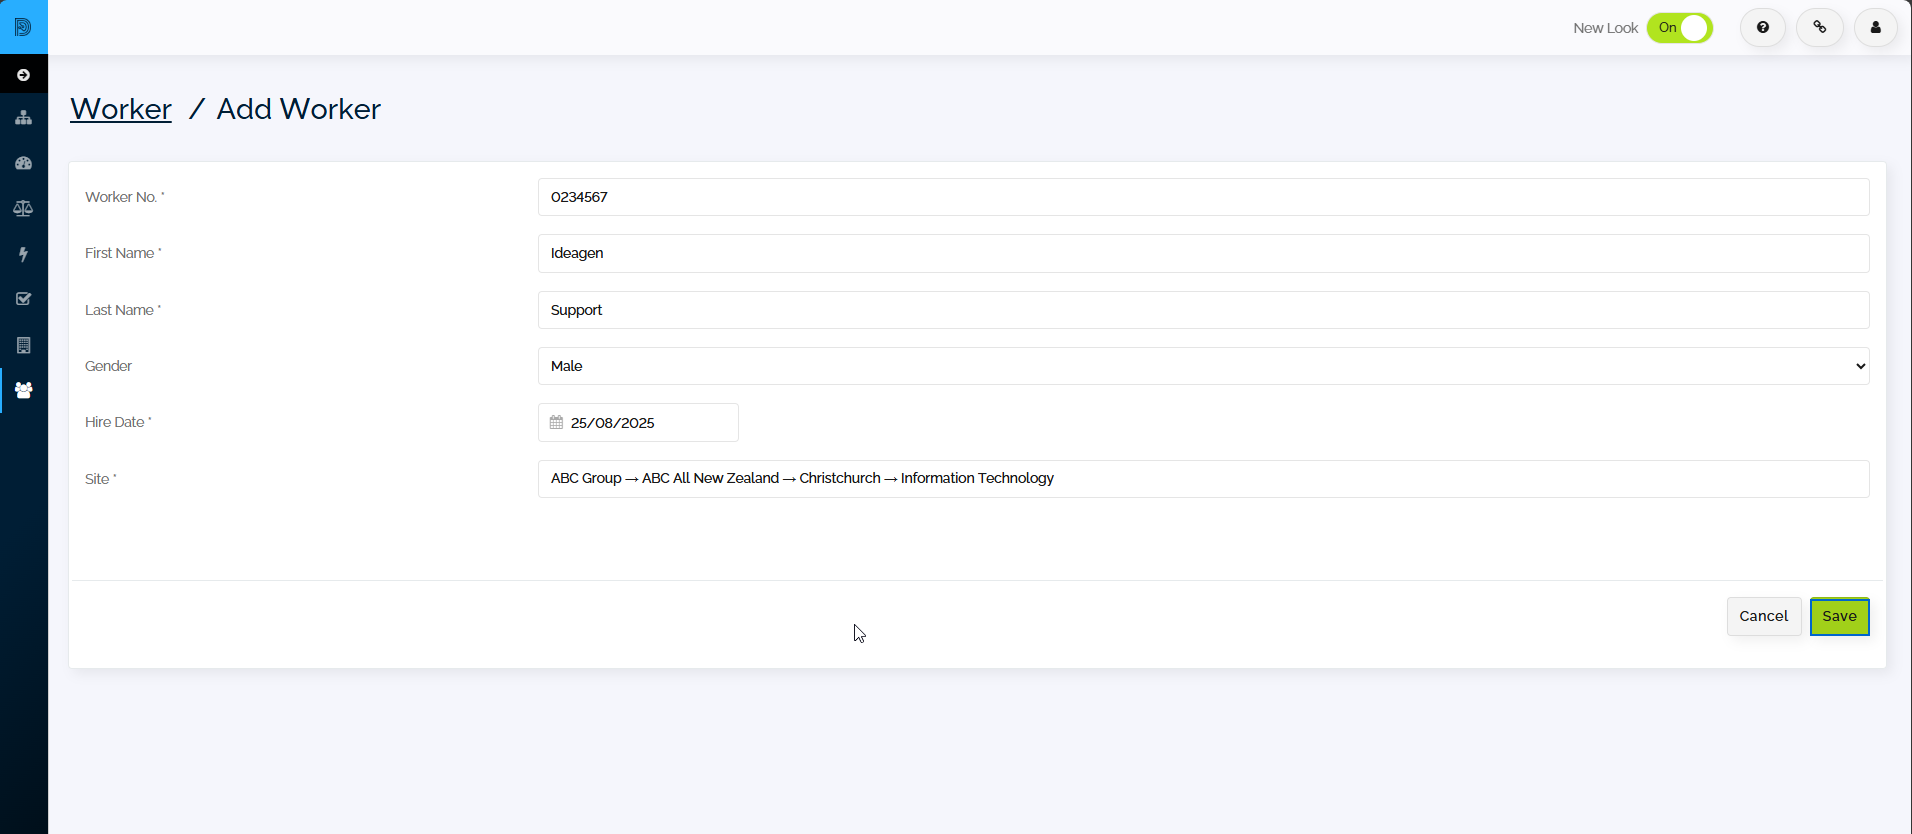
Task: Open the organisation hierarchy sidebar icon
Action: 23,118
